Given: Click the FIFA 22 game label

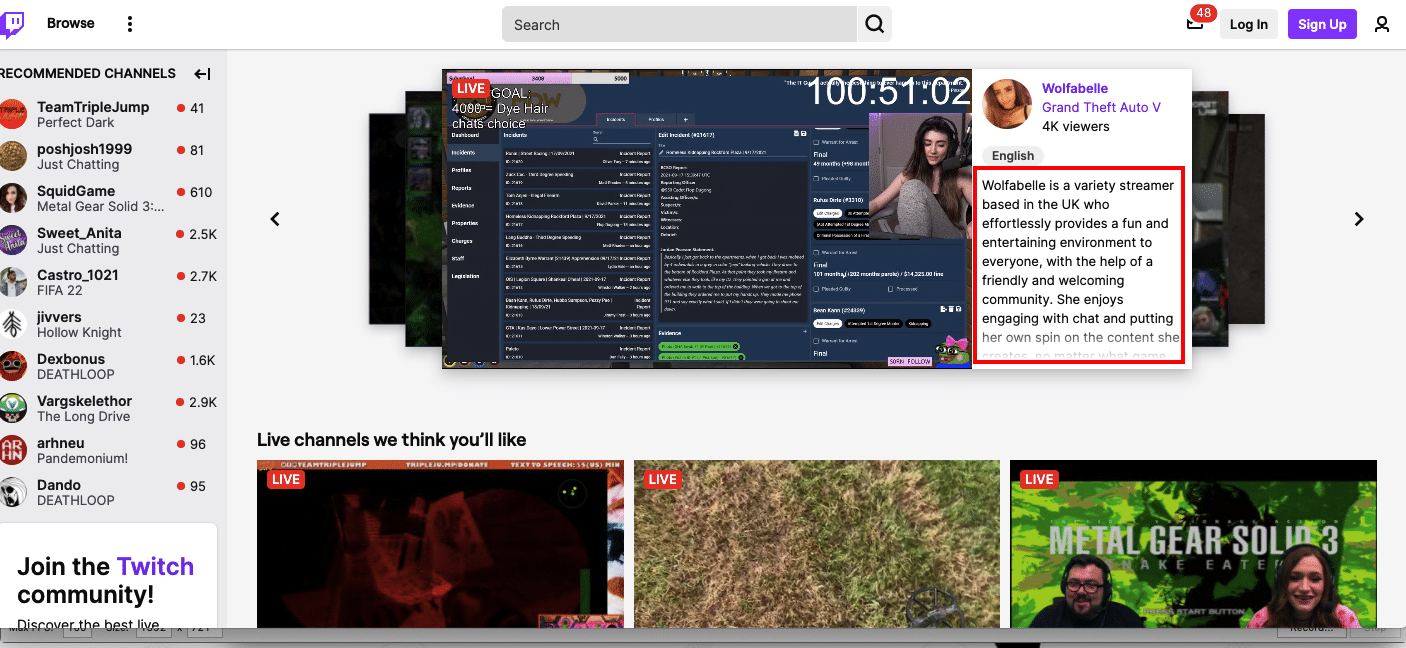Looking at the screenshot, I should [x=62, y=291].
